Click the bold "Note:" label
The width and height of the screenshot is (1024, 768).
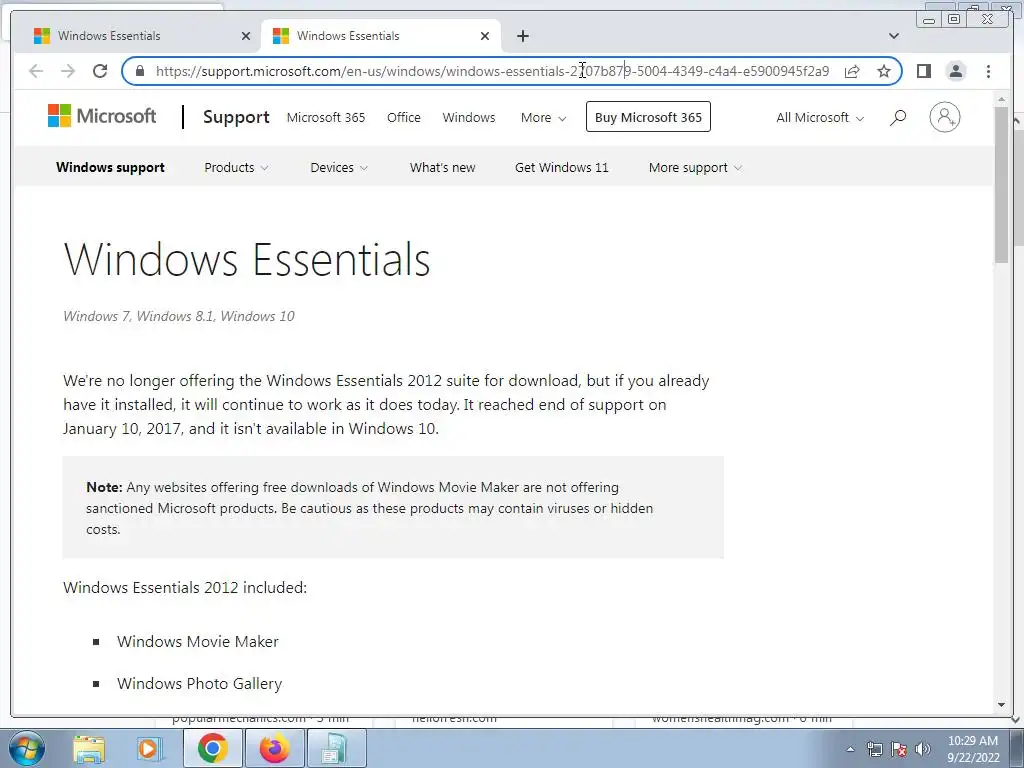tap(104, 487)
